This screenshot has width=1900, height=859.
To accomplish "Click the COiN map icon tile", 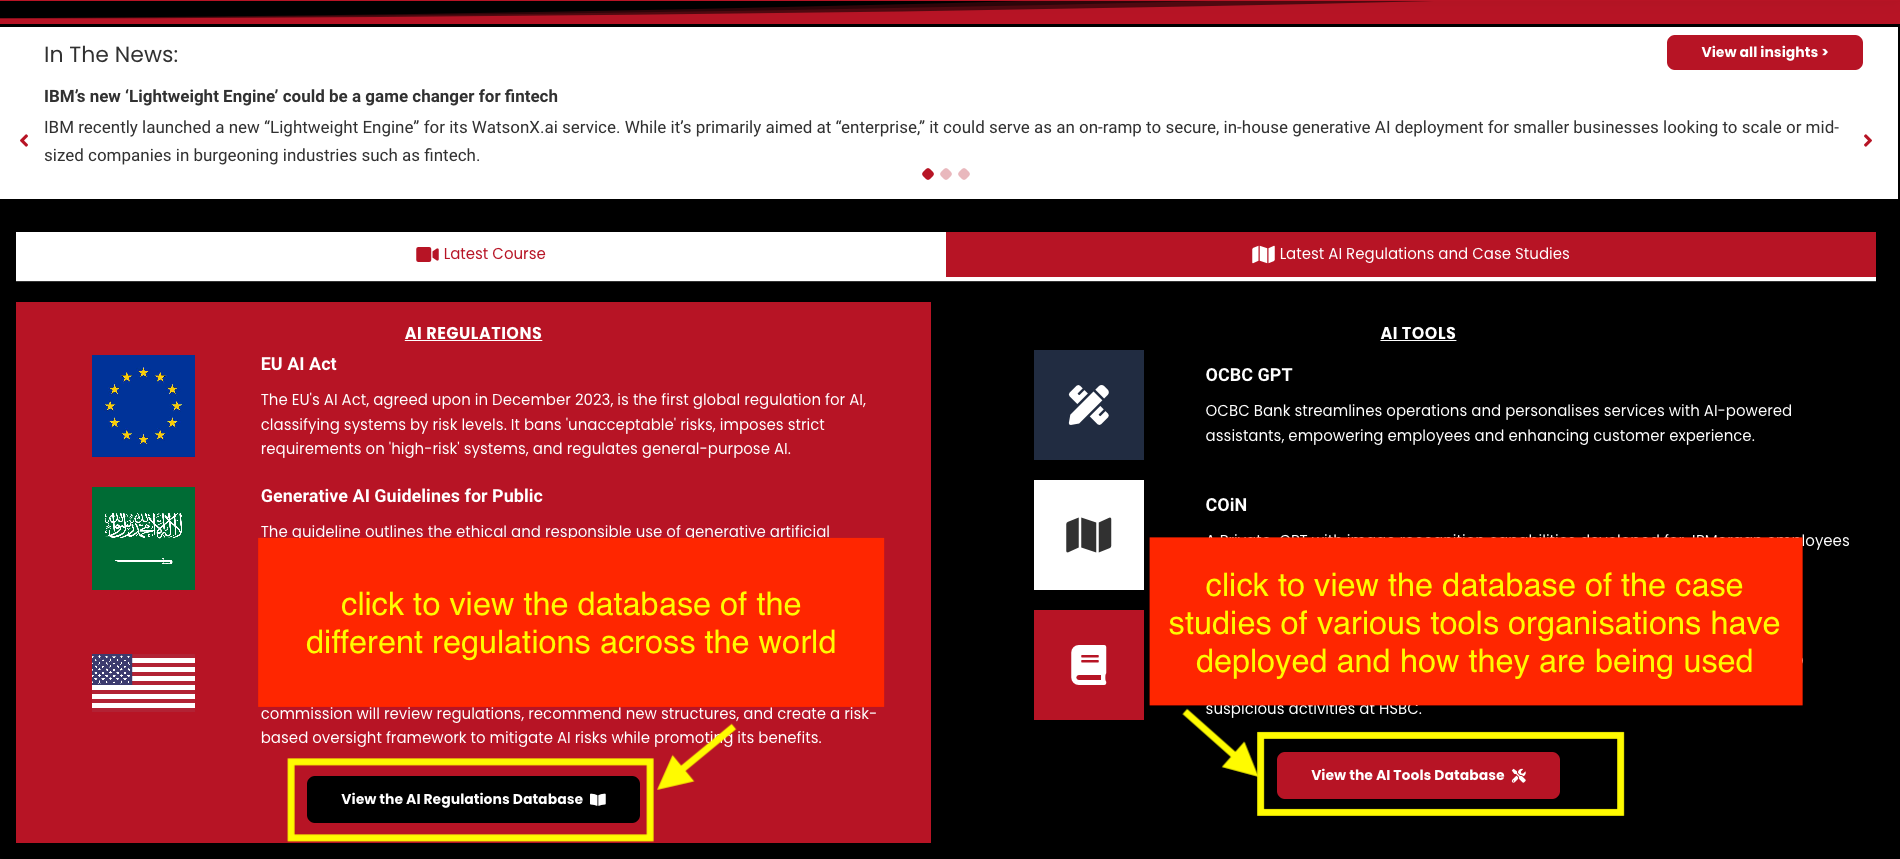I will click(x=1089, y=535).
